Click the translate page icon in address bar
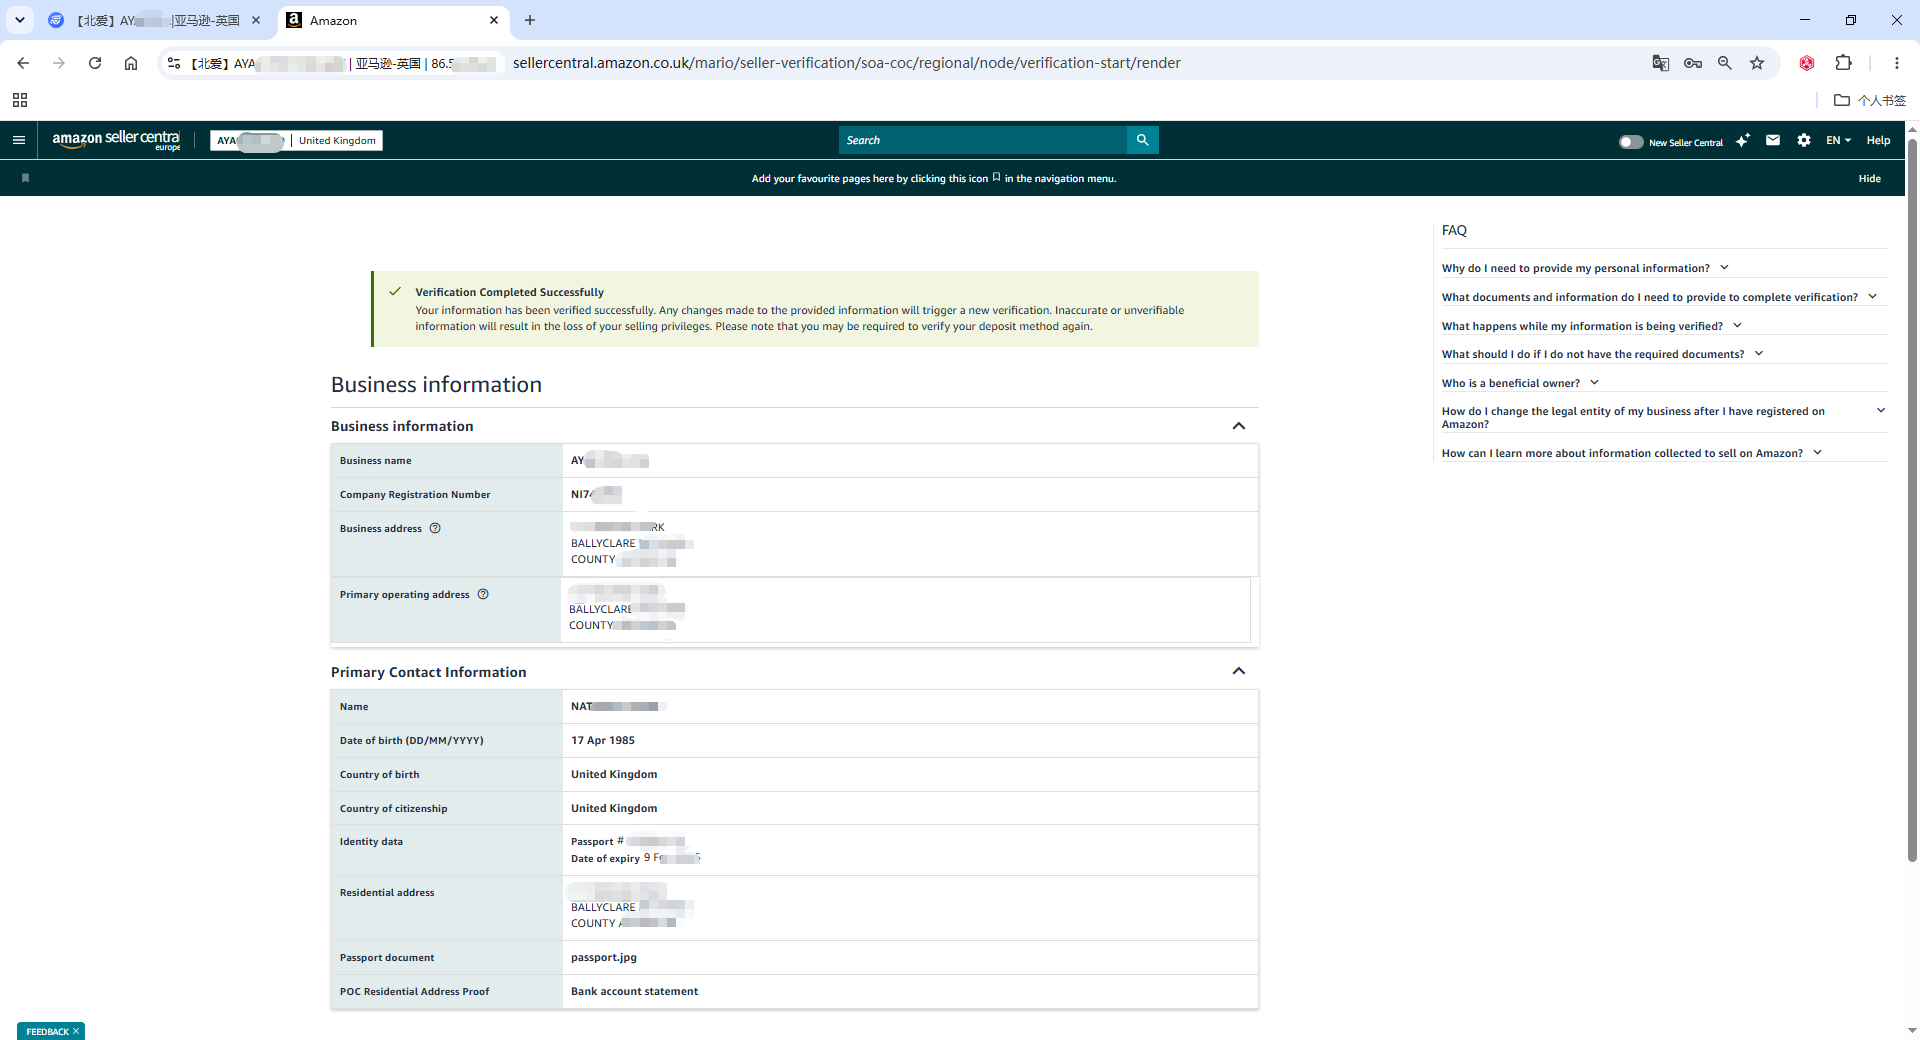 1660,63
